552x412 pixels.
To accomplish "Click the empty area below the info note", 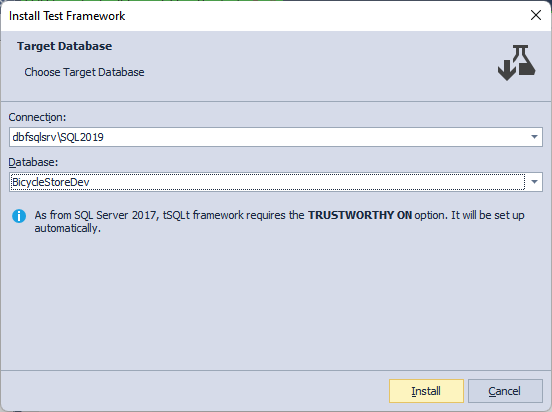I will click(x=276, y=303).
